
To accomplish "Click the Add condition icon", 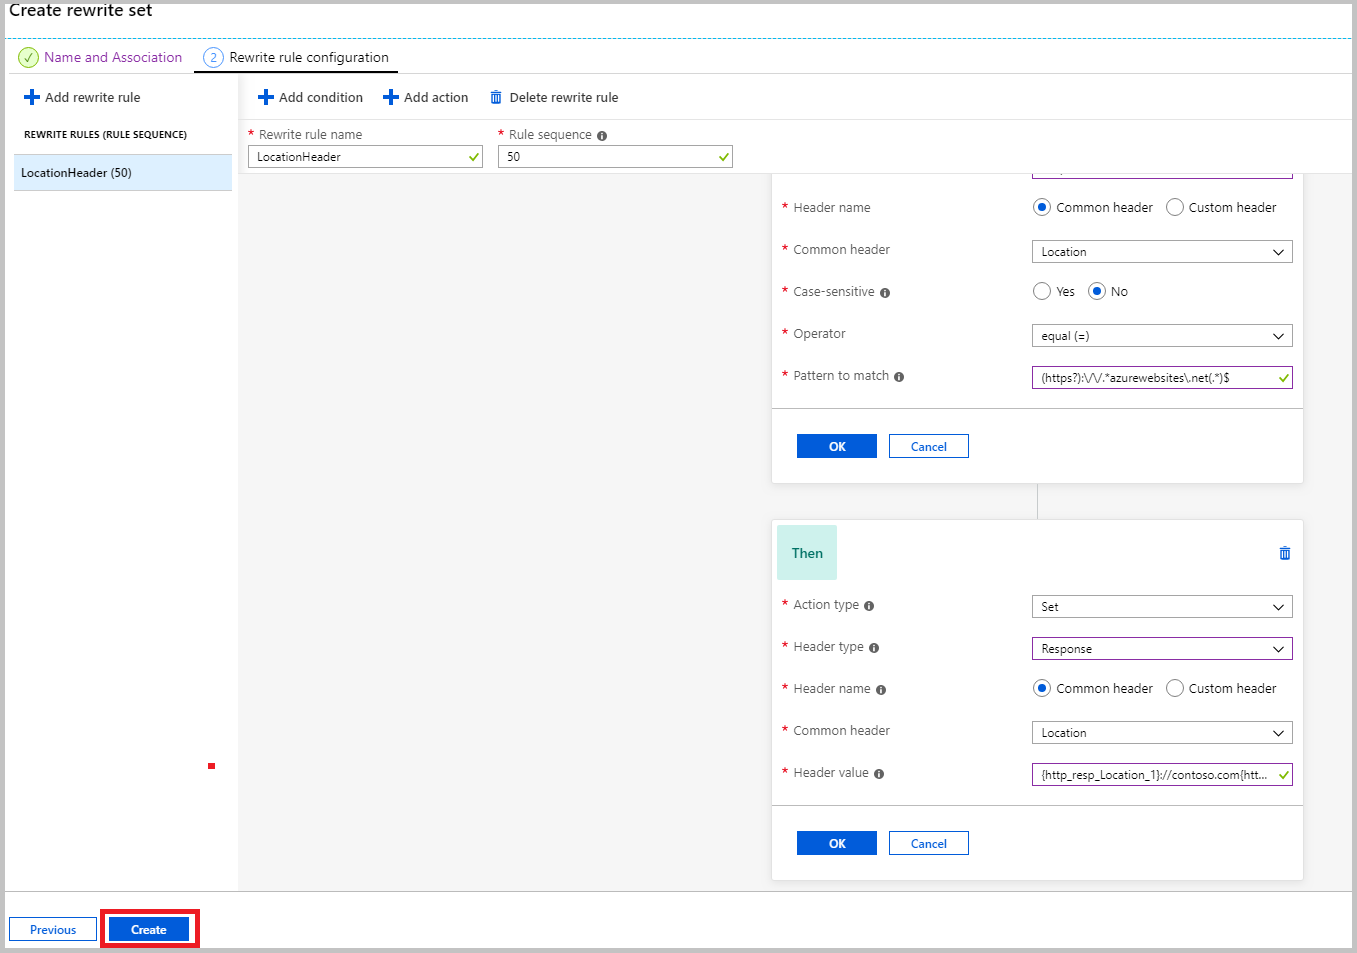I will tap(266, 97).
